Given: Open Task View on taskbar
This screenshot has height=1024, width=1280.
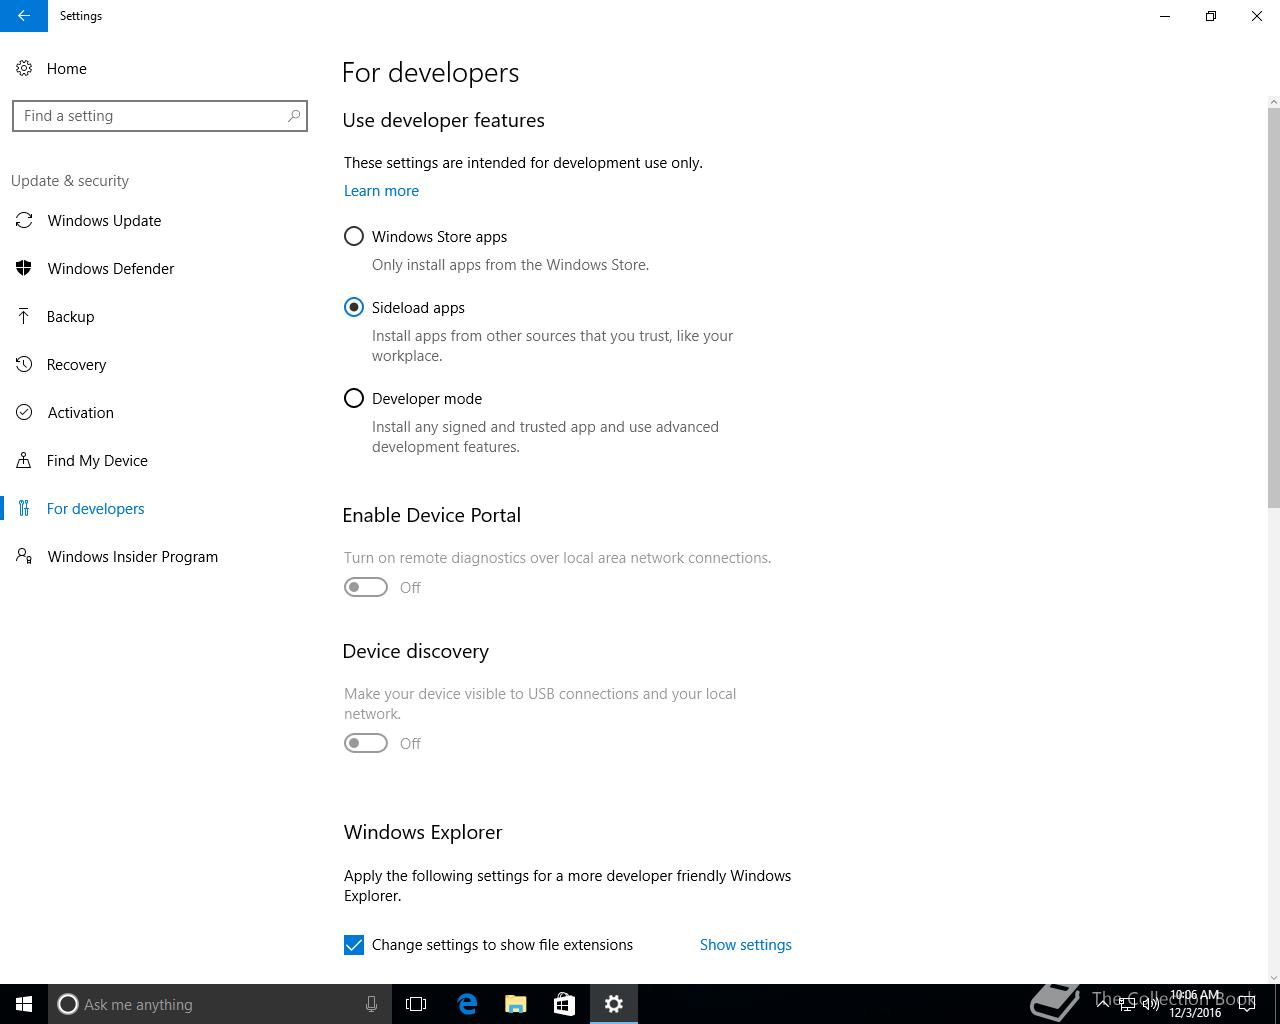Looking at the screenshot, I should click(416, 1004).
